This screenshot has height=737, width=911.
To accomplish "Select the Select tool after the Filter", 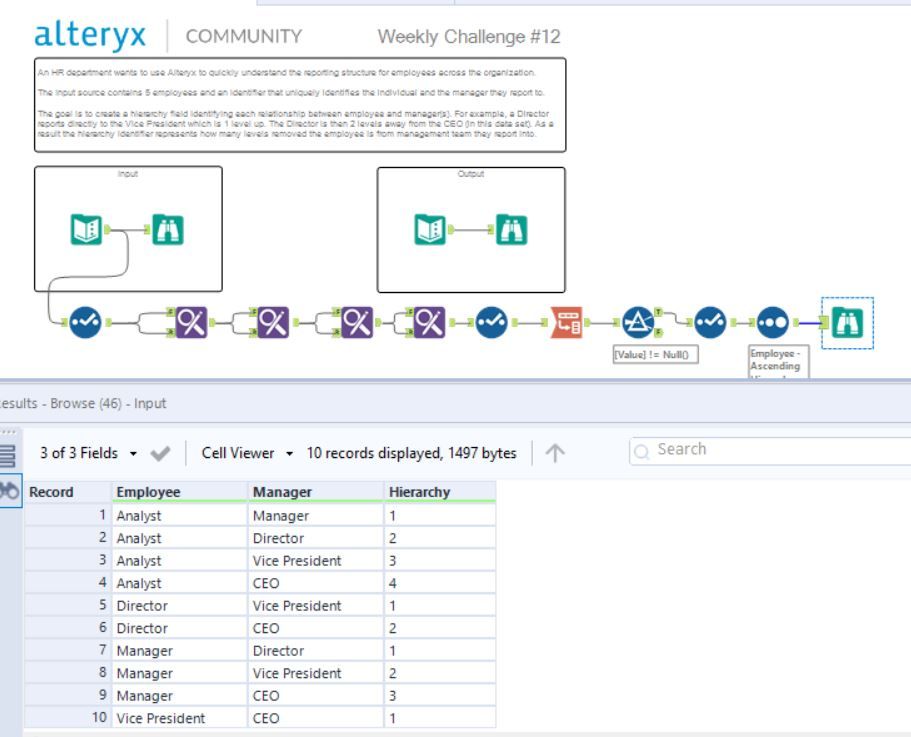I will (711, 322).
